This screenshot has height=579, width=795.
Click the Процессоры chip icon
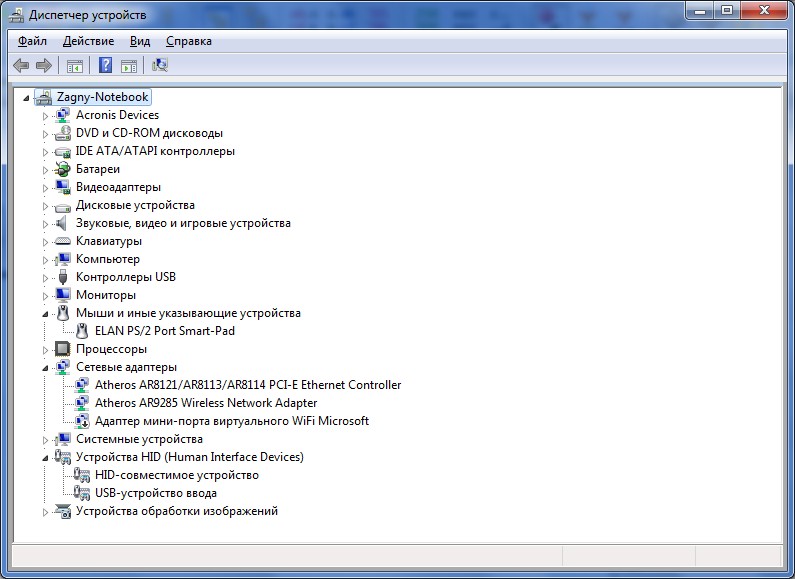tap(62, 349)
